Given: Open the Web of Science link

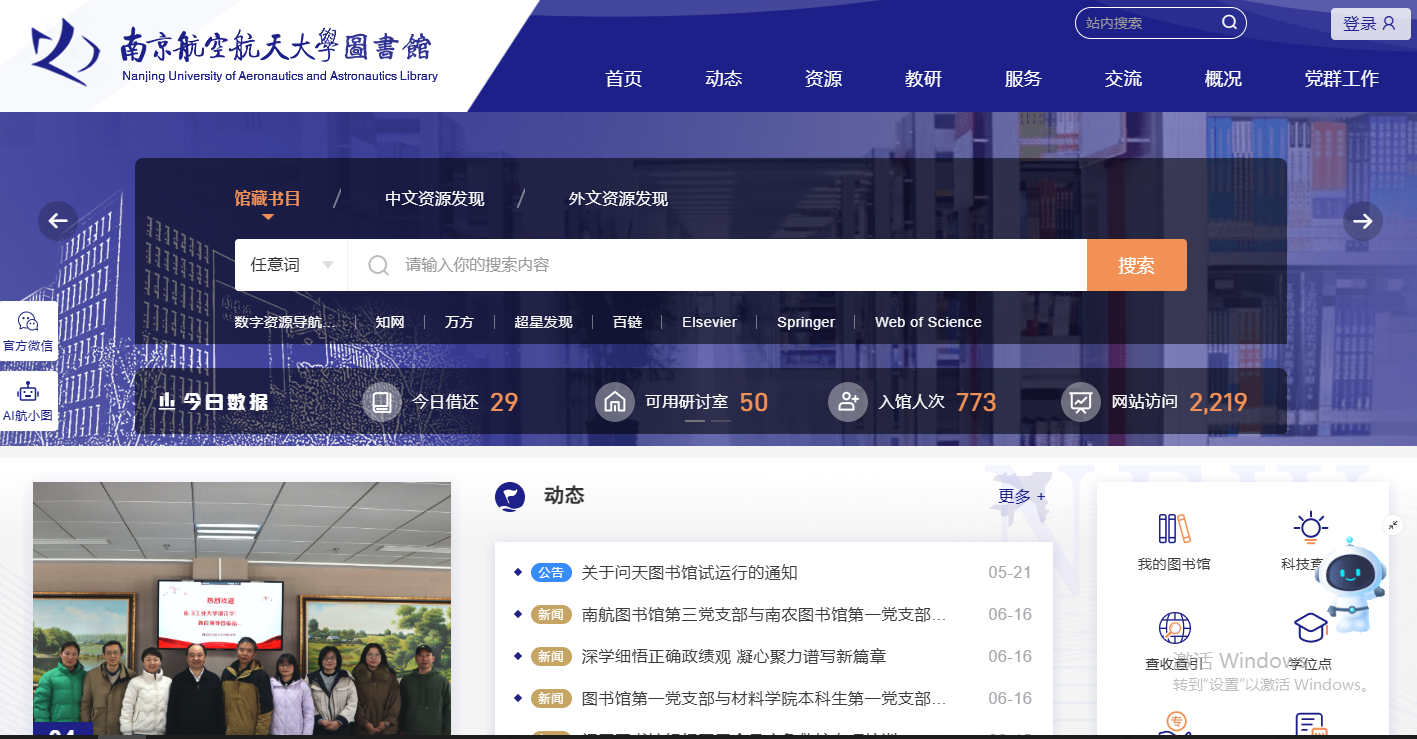Looking at the screenshot, I should click(x=928, y=322).
